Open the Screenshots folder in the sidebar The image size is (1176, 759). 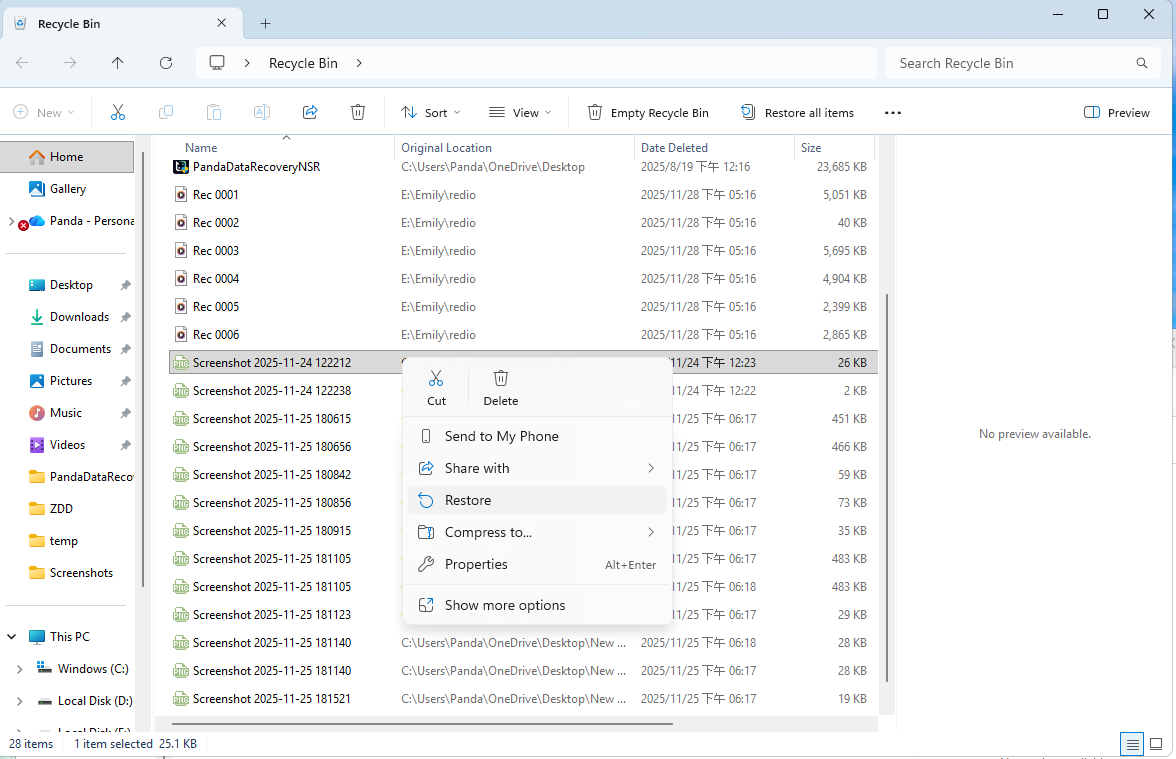(79, 572)
